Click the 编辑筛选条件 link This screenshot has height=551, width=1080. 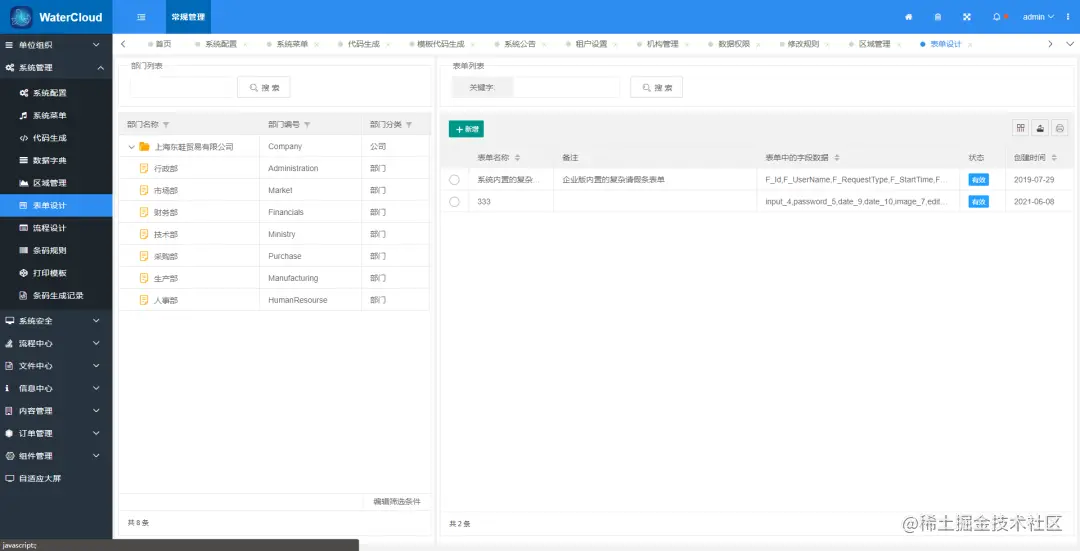click(397, 501)
